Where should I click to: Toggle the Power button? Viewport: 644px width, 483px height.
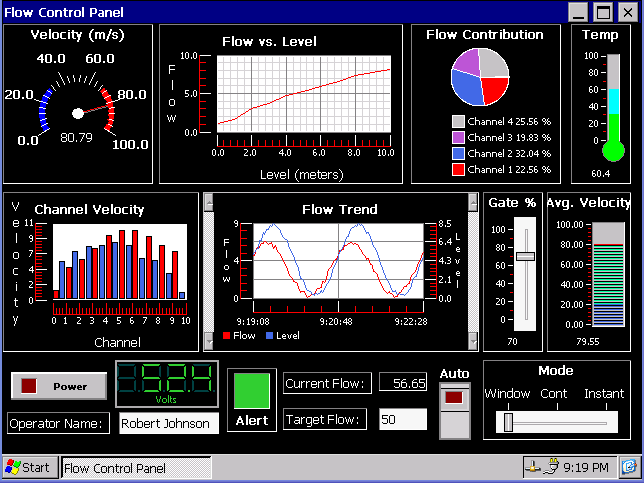(59, 386)
